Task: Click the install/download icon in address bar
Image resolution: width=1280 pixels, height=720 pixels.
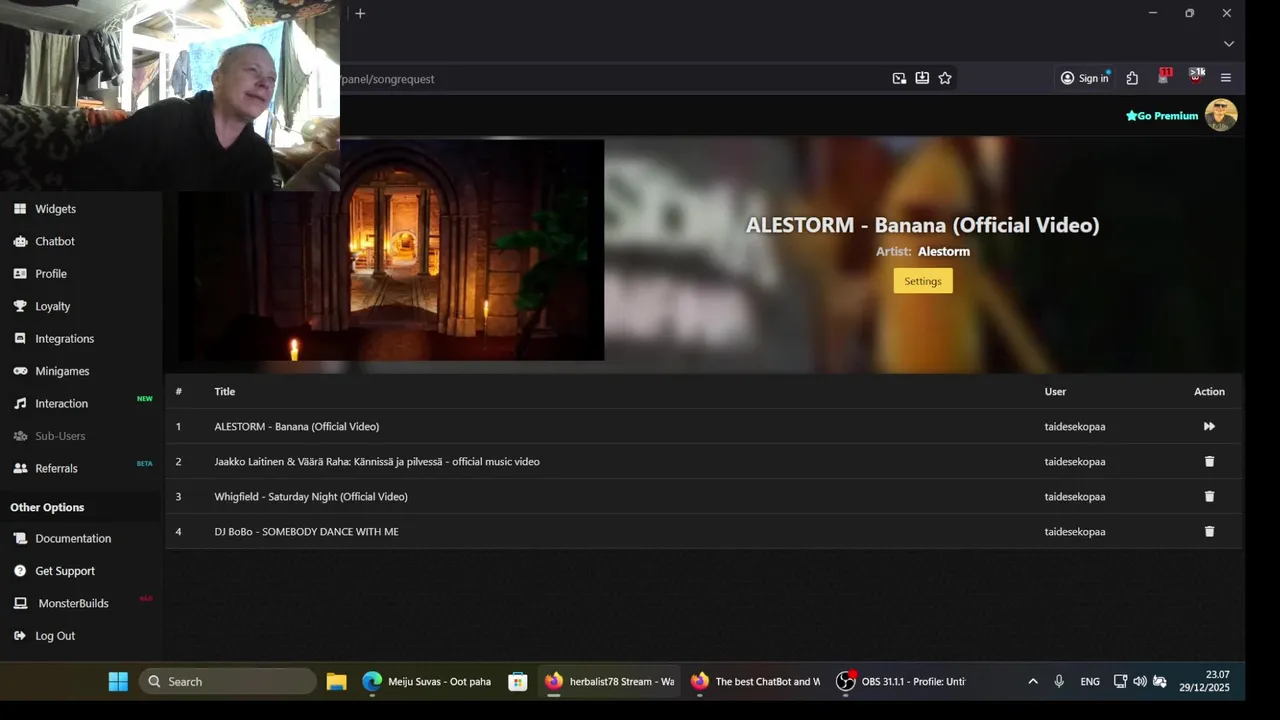Action: [922, 78]
